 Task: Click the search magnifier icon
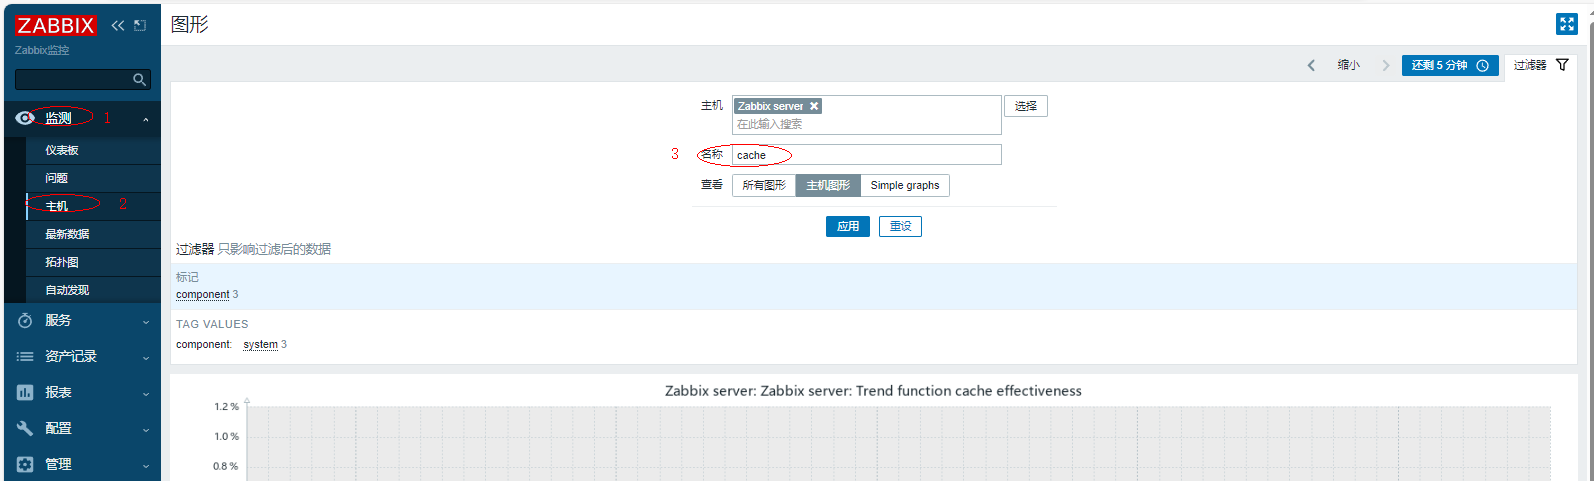140,79
